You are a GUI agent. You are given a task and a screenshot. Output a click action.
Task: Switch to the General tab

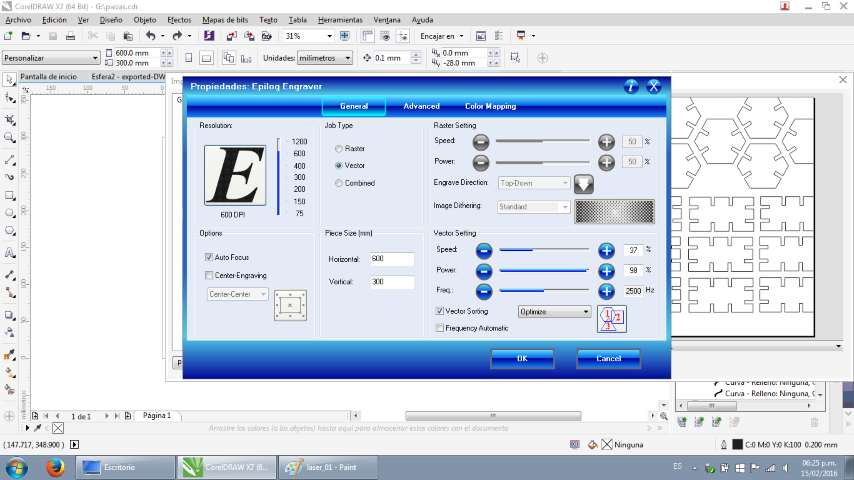click(354, 106)
